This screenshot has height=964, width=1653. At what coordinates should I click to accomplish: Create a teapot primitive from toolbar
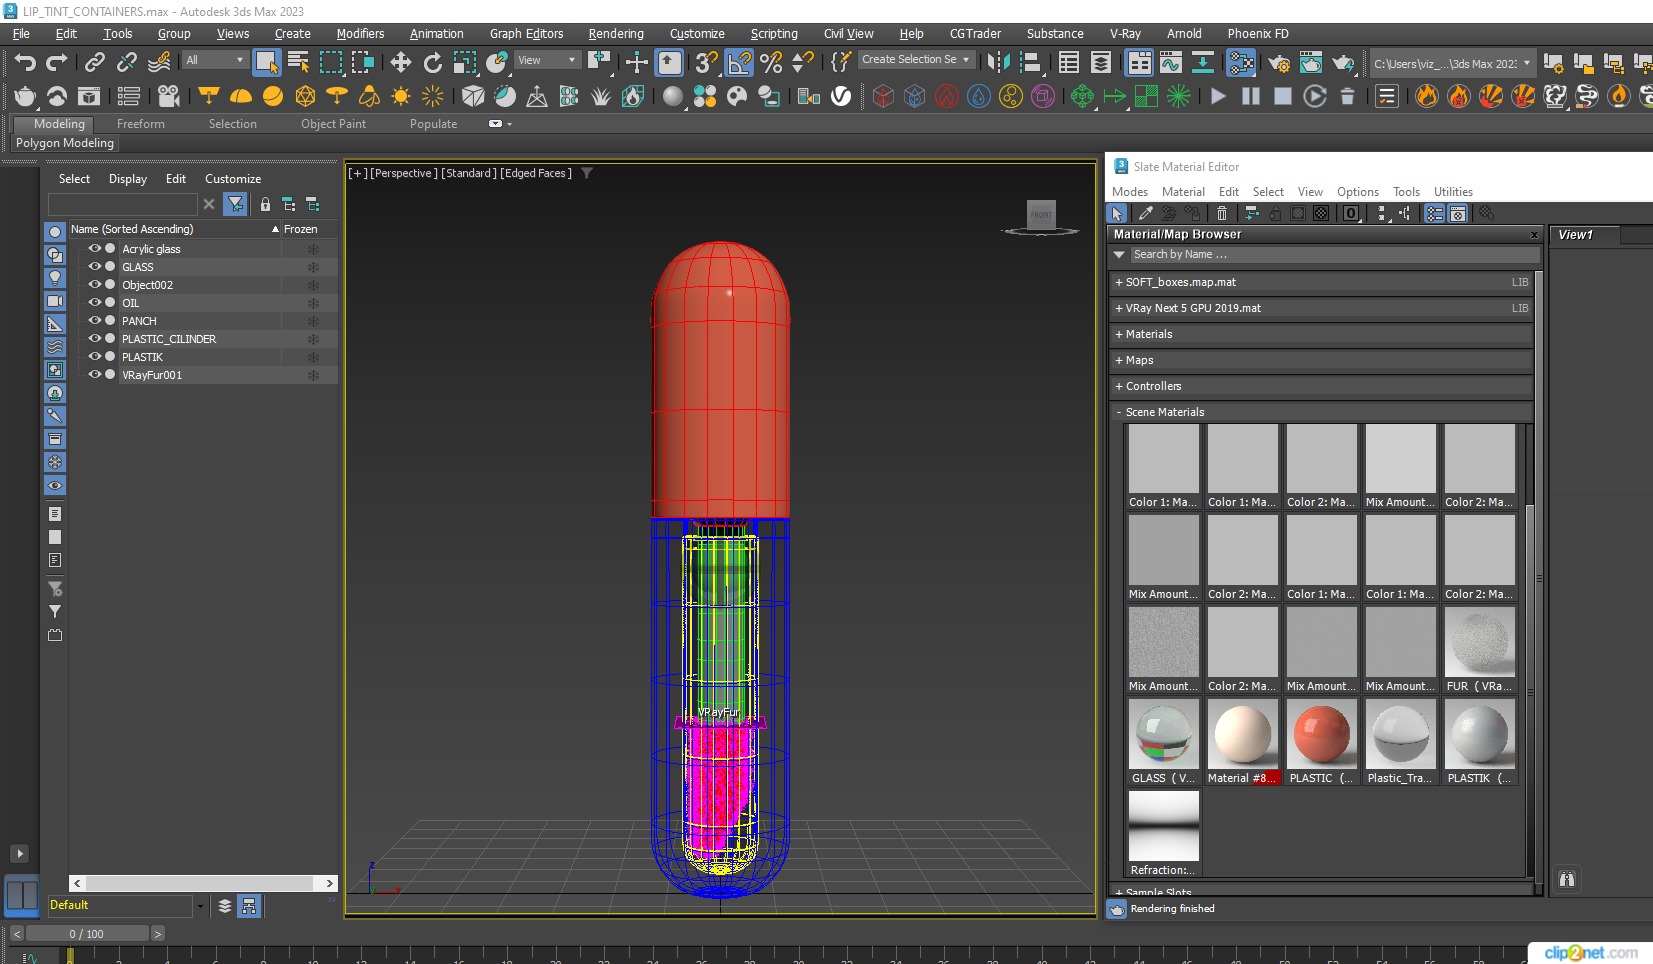pyautogui.click(x=25, y=96)
